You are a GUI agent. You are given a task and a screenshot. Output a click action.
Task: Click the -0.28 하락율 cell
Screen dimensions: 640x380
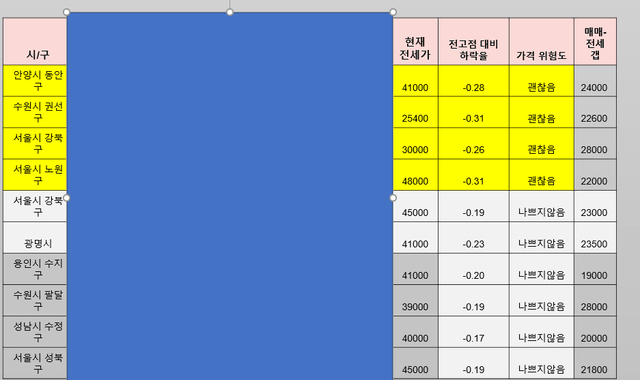473,81
